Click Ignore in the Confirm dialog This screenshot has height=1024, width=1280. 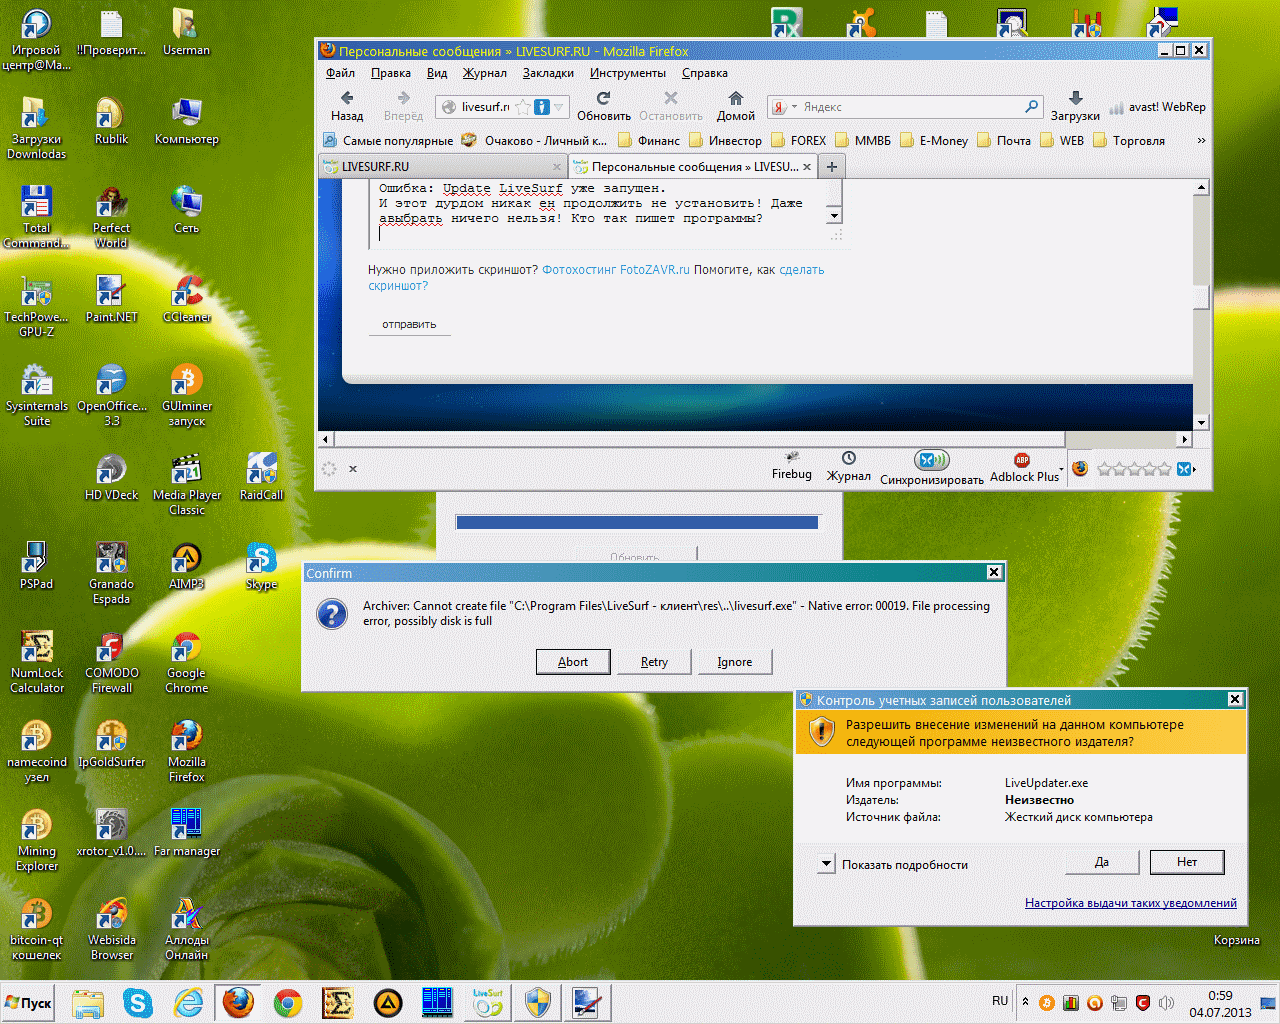point(735,662)
